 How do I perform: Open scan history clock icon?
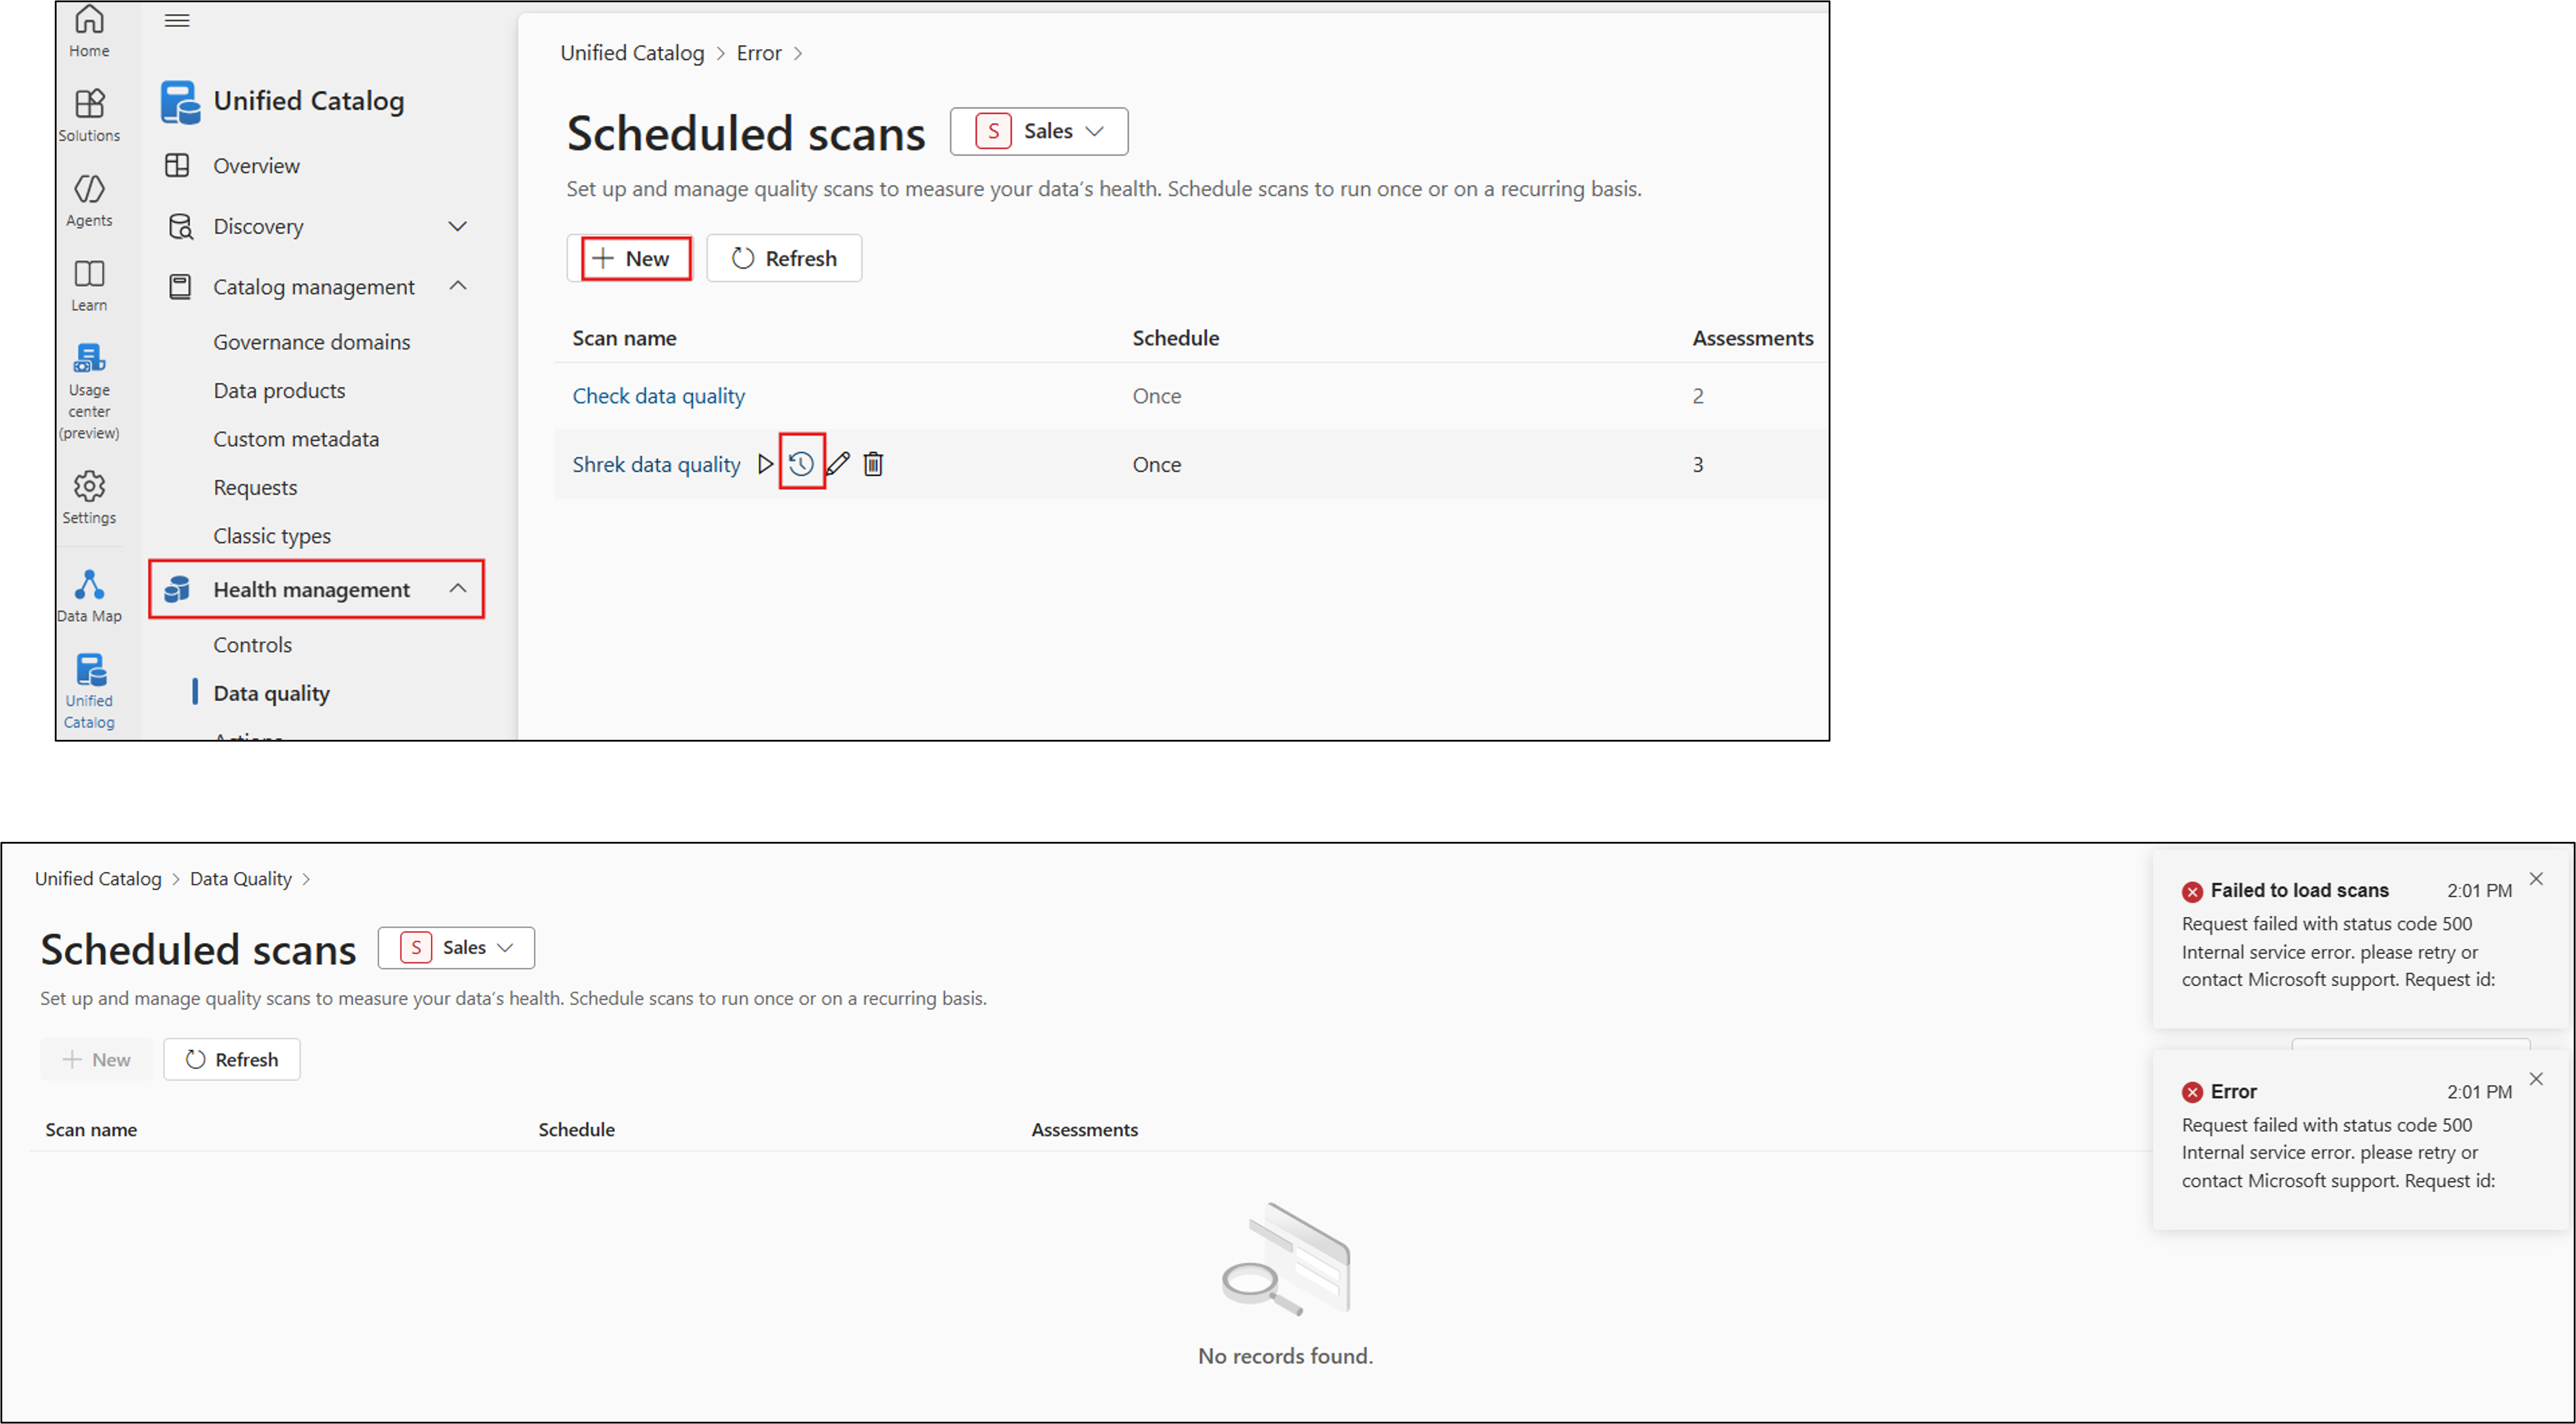coord(801,464)
